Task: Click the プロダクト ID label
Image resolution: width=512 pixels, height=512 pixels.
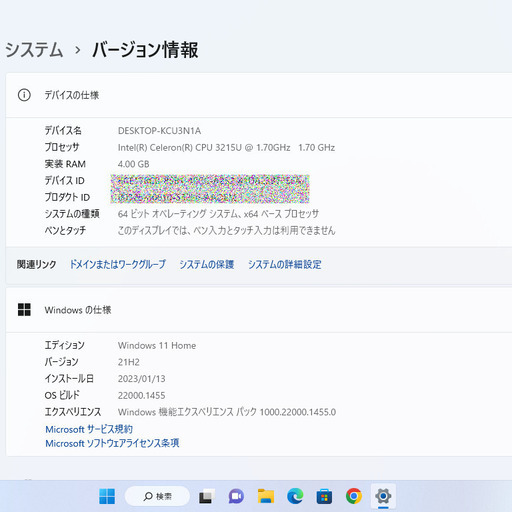Action: (67, 197)
